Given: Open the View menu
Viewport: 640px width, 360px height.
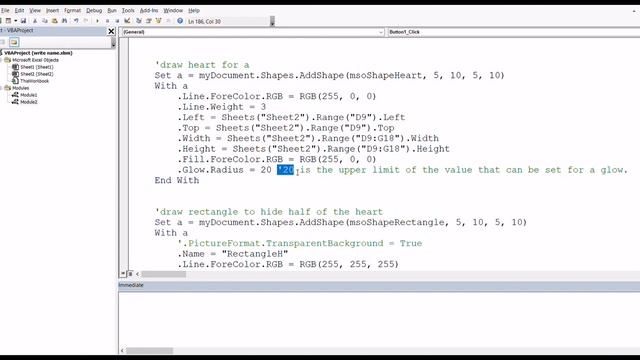Looking at the screenshot, I should [x=35, y=11].
